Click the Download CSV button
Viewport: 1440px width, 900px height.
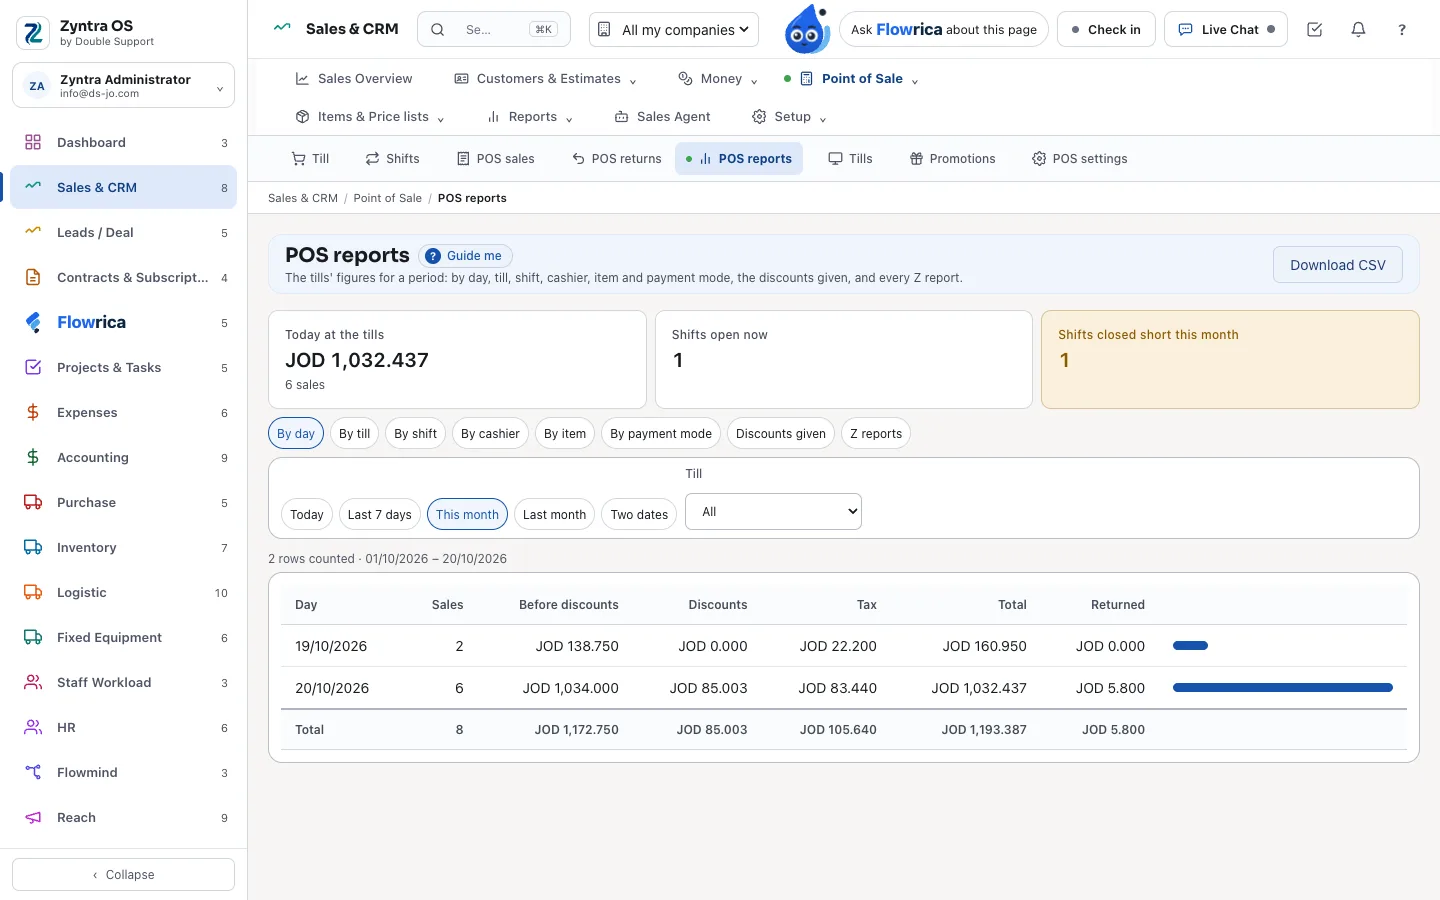click(1338, 265)
